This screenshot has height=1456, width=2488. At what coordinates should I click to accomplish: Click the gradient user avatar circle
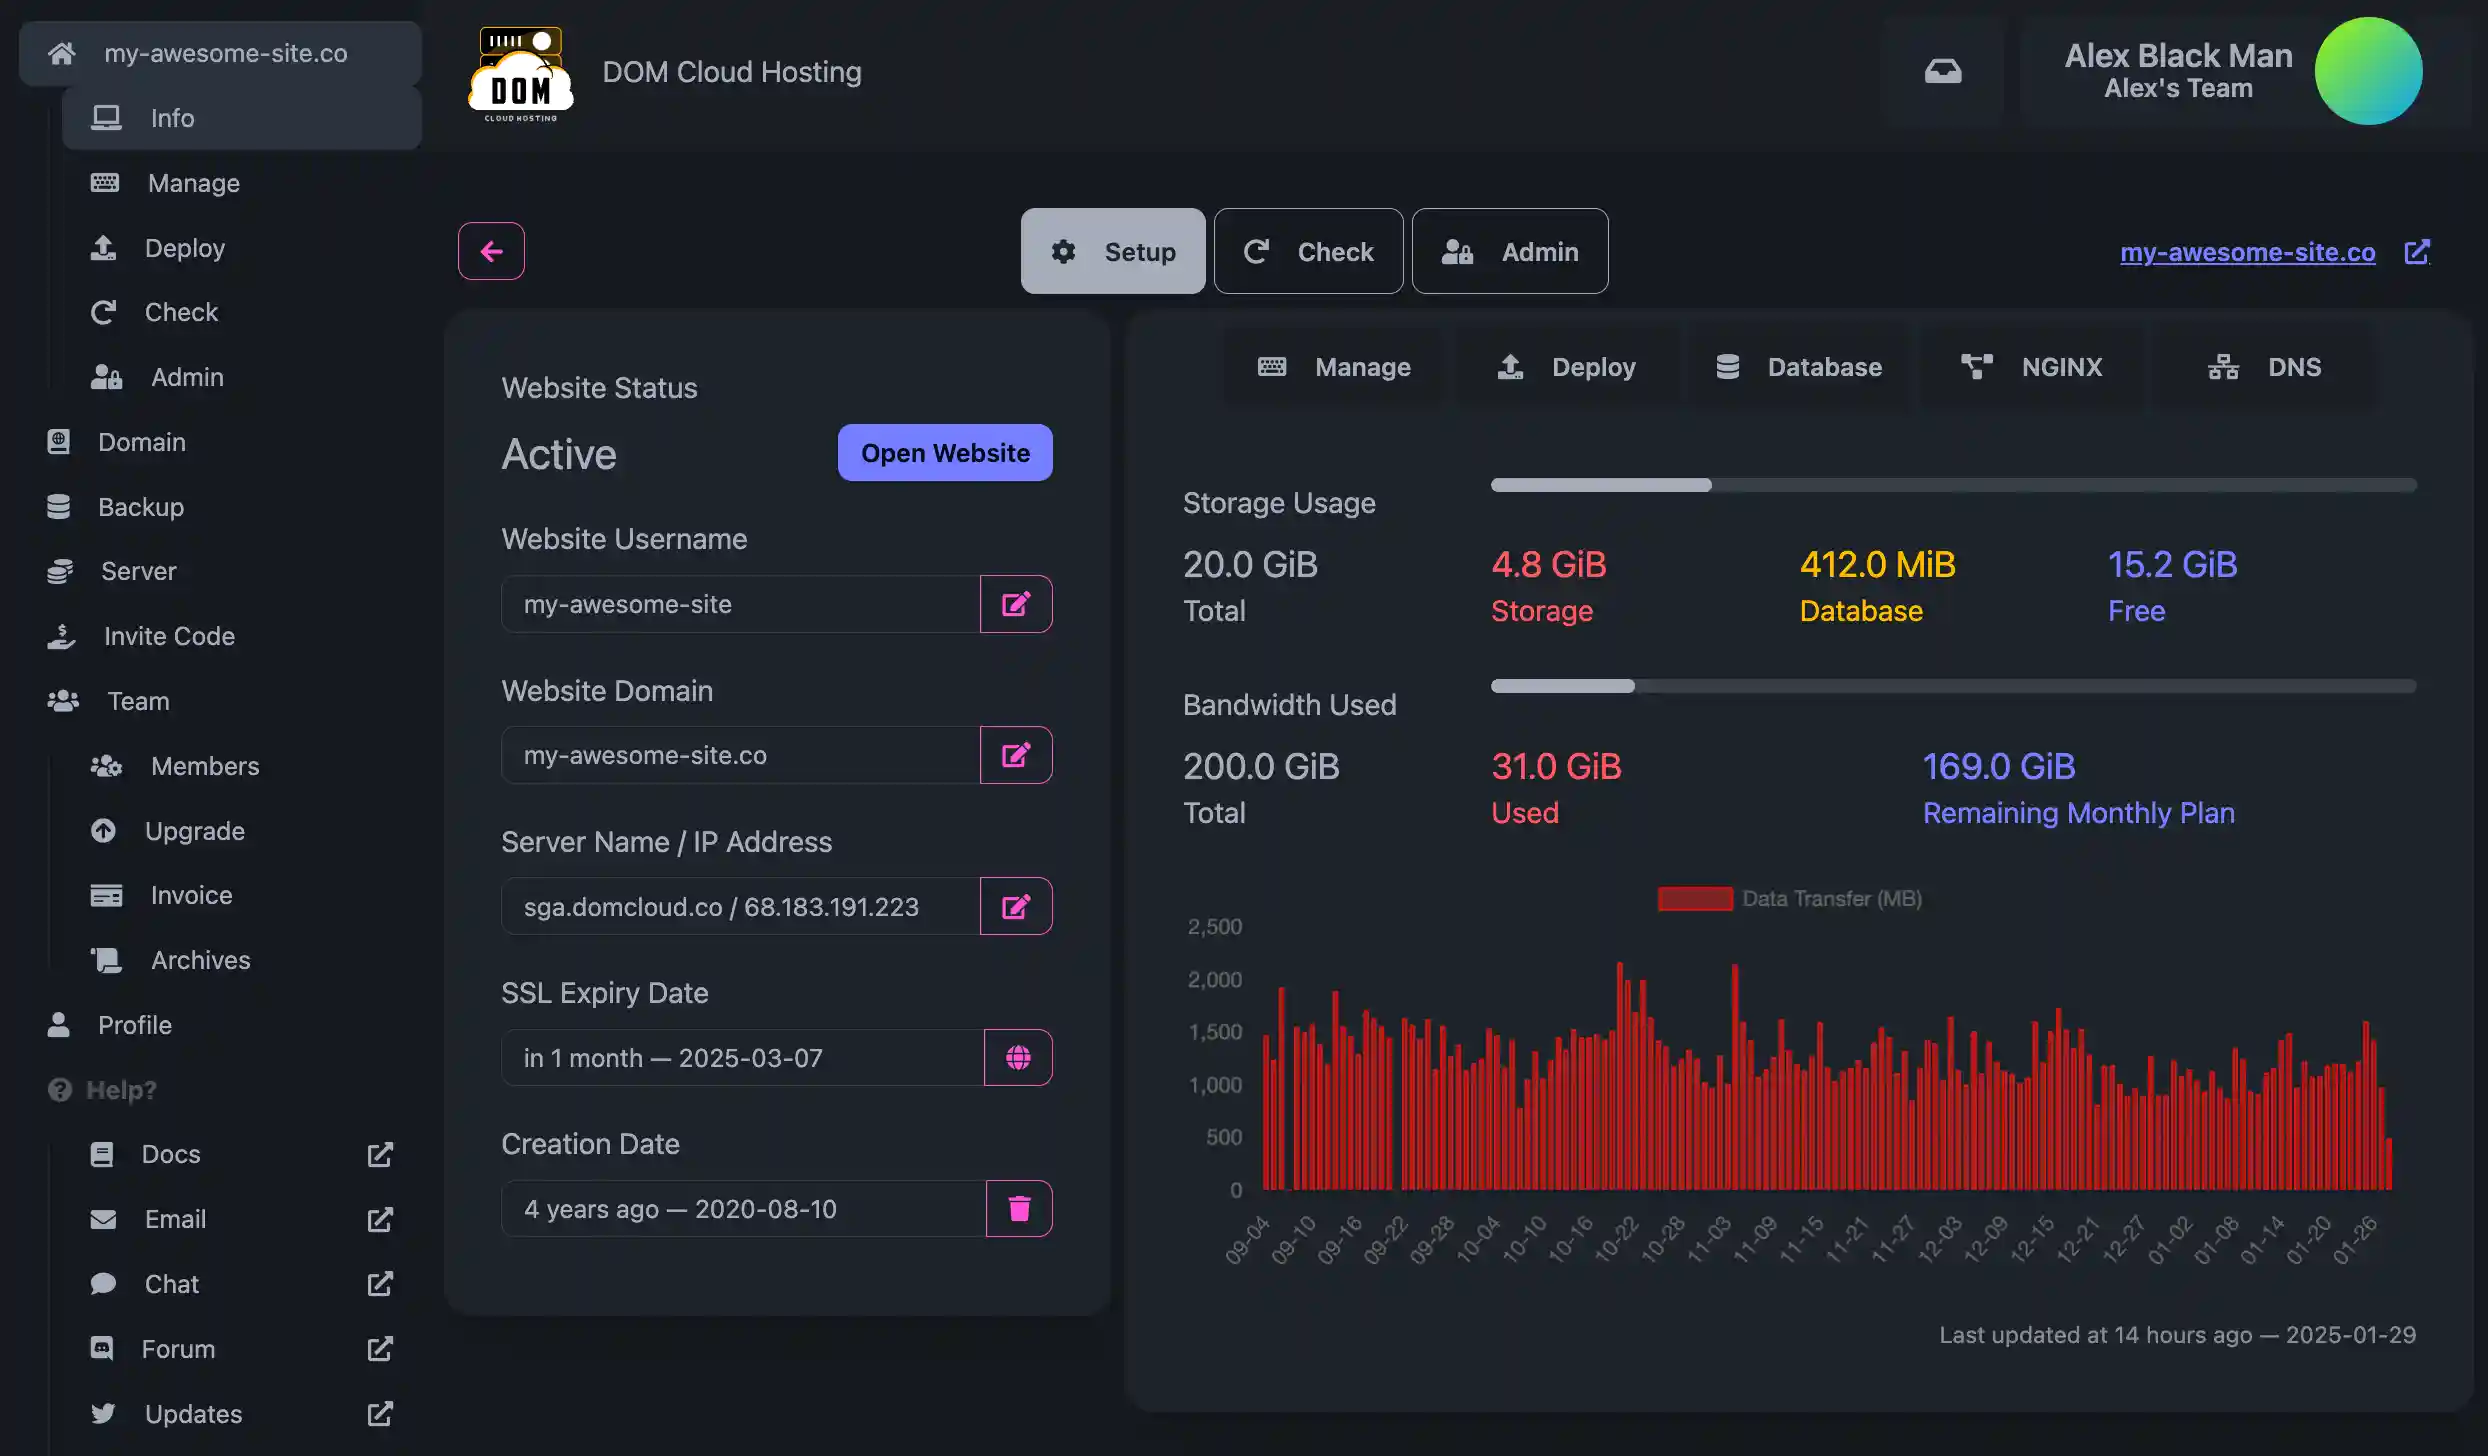click(2368, 71)
